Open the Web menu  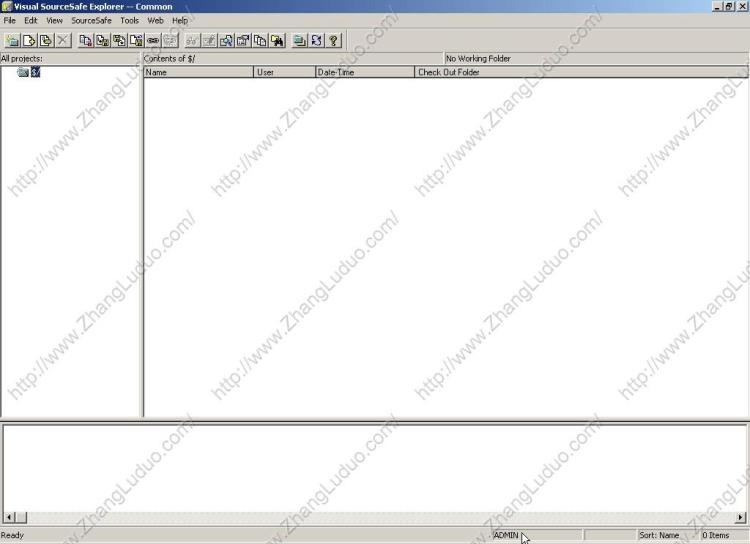pos(155,21)
